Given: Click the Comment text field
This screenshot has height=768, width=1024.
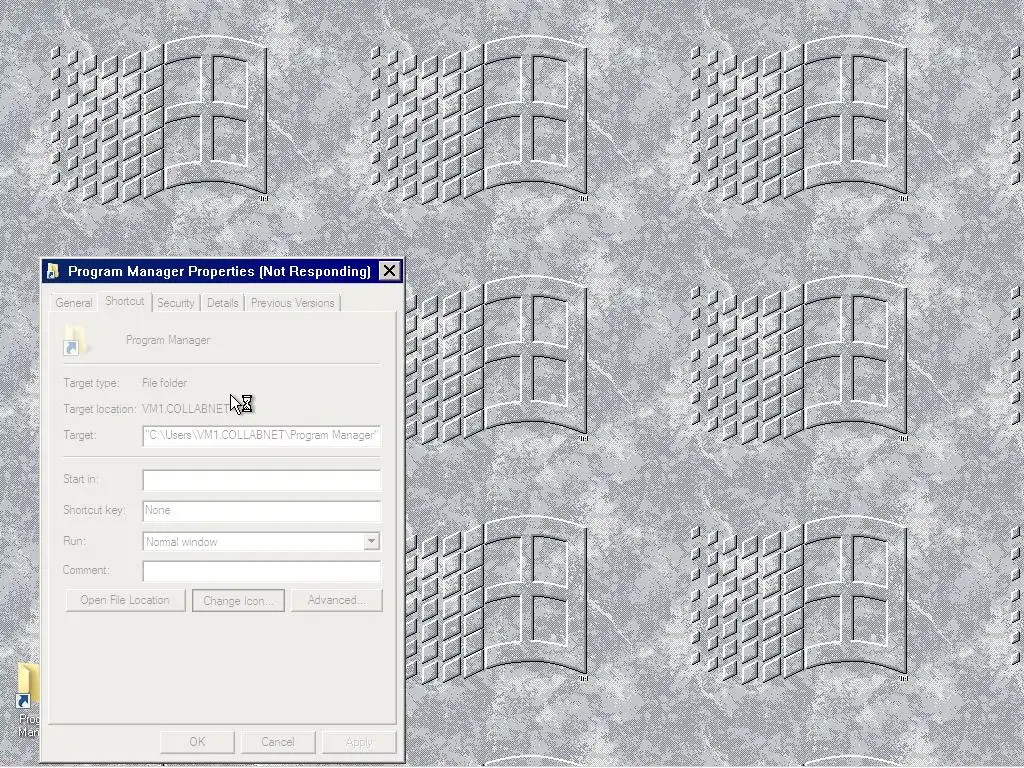Looking at the screenshot, I should coord(261,571).
